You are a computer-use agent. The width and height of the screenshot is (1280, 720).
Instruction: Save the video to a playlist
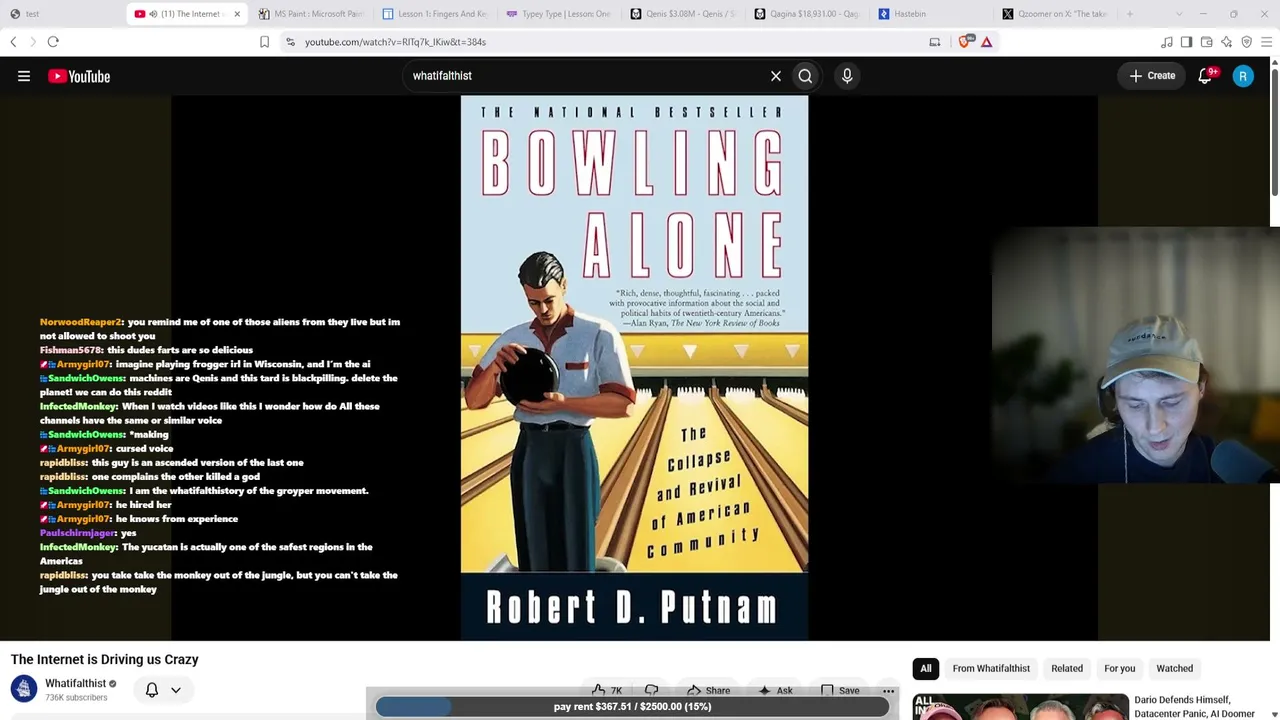[x=840, y=690]
